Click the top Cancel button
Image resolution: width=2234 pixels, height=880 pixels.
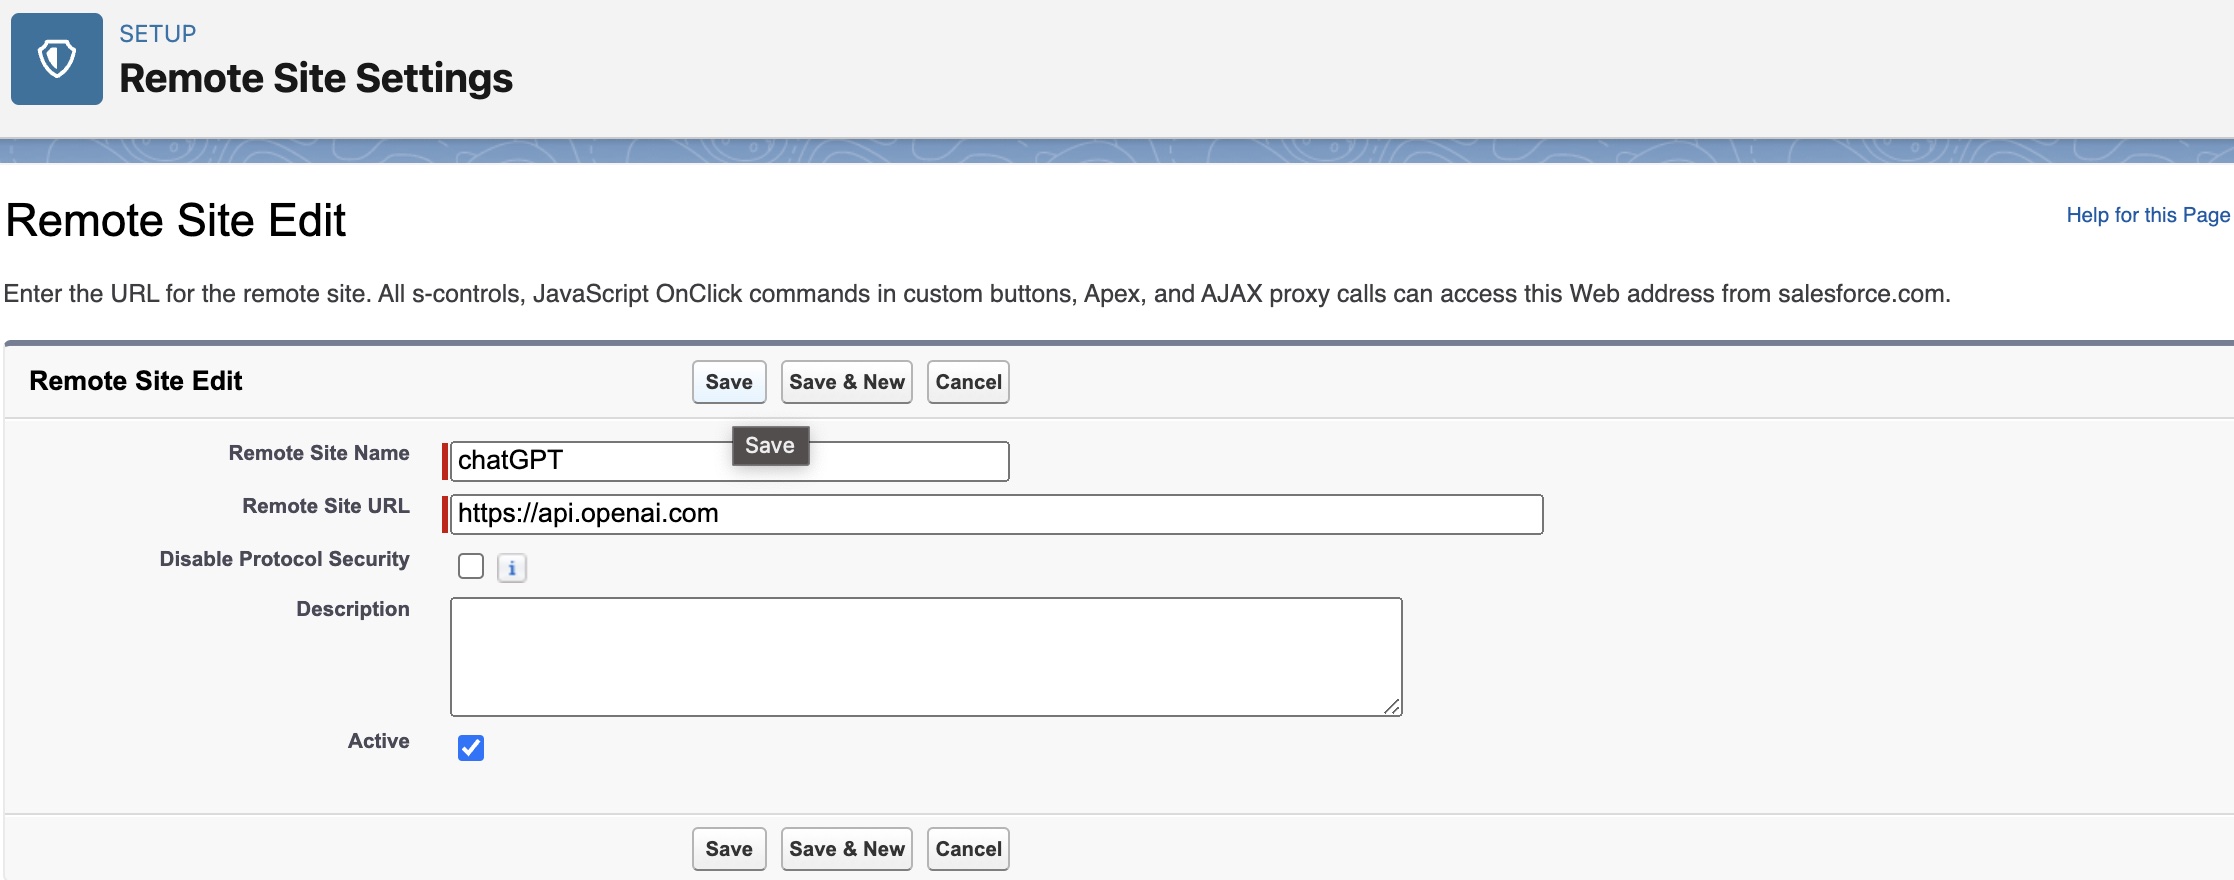(x=968, y=382)
